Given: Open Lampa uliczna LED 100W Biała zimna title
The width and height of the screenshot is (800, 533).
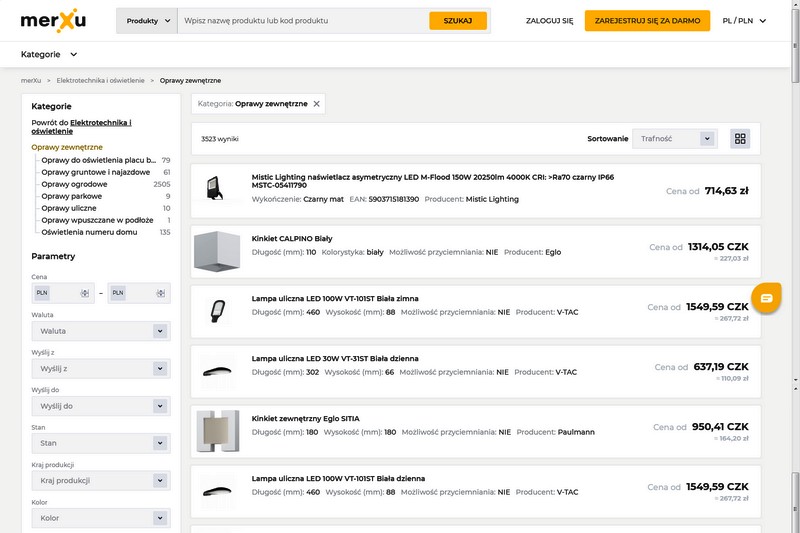Looking at the screenshot, I should [x=335, y=298].
